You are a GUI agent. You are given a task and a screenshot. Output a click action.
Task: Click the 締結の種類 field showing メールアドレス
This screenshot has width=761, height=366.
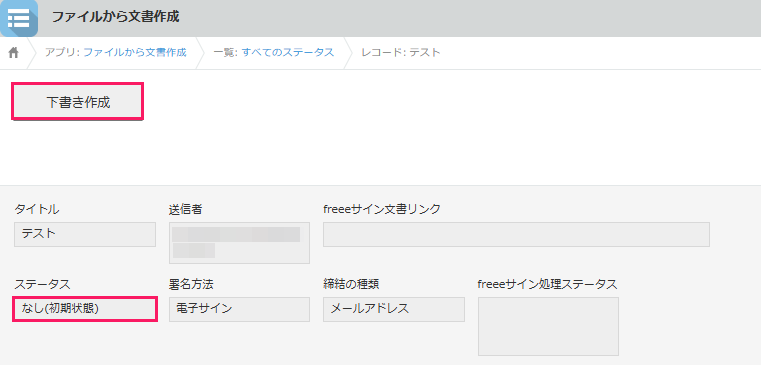[394, 309]
